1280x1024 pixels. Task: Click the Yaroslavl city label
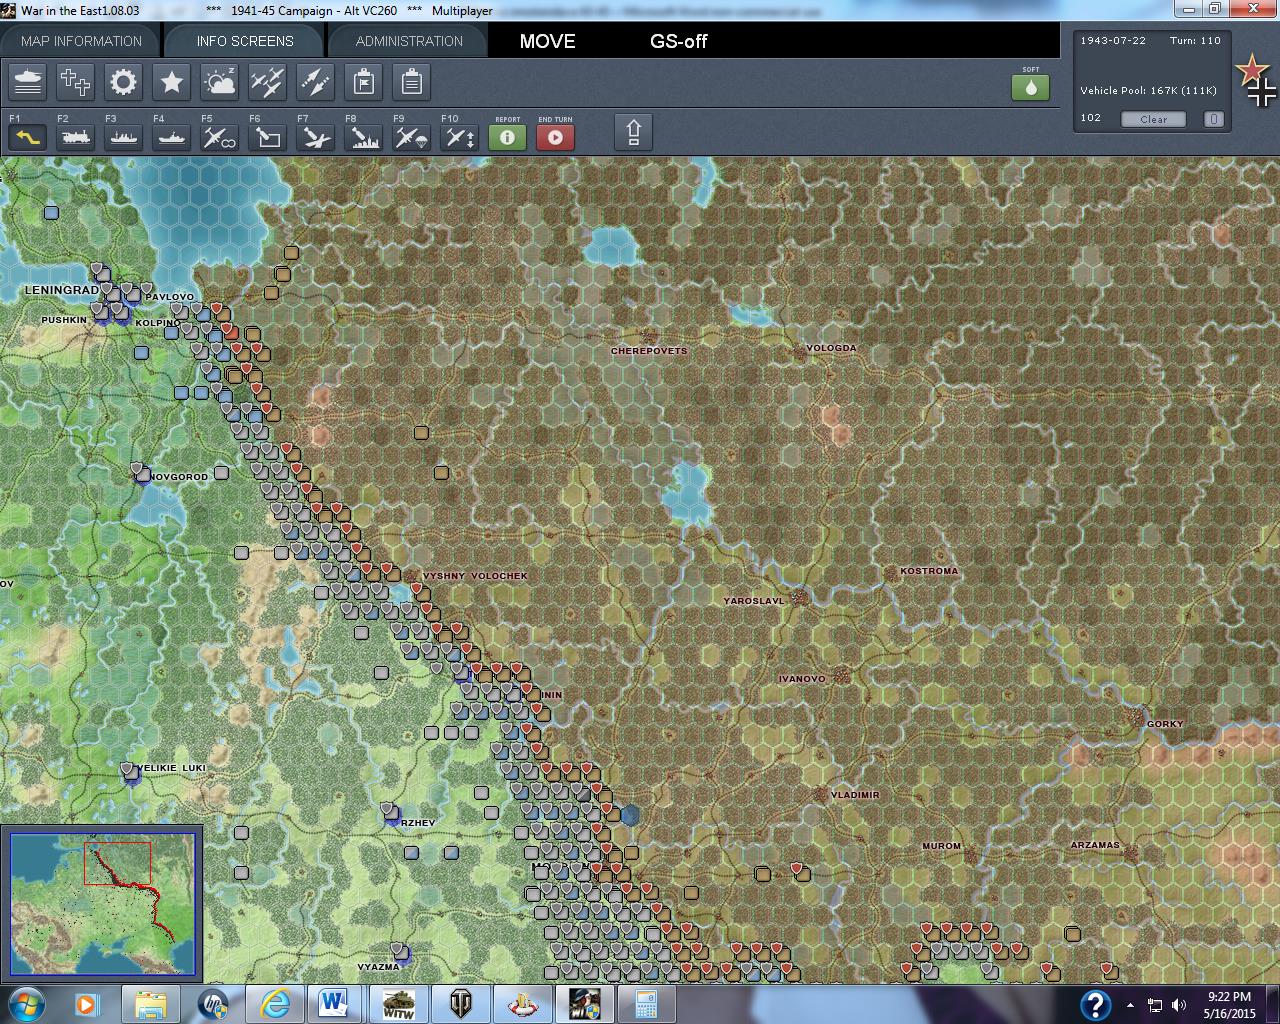point(754,601)
